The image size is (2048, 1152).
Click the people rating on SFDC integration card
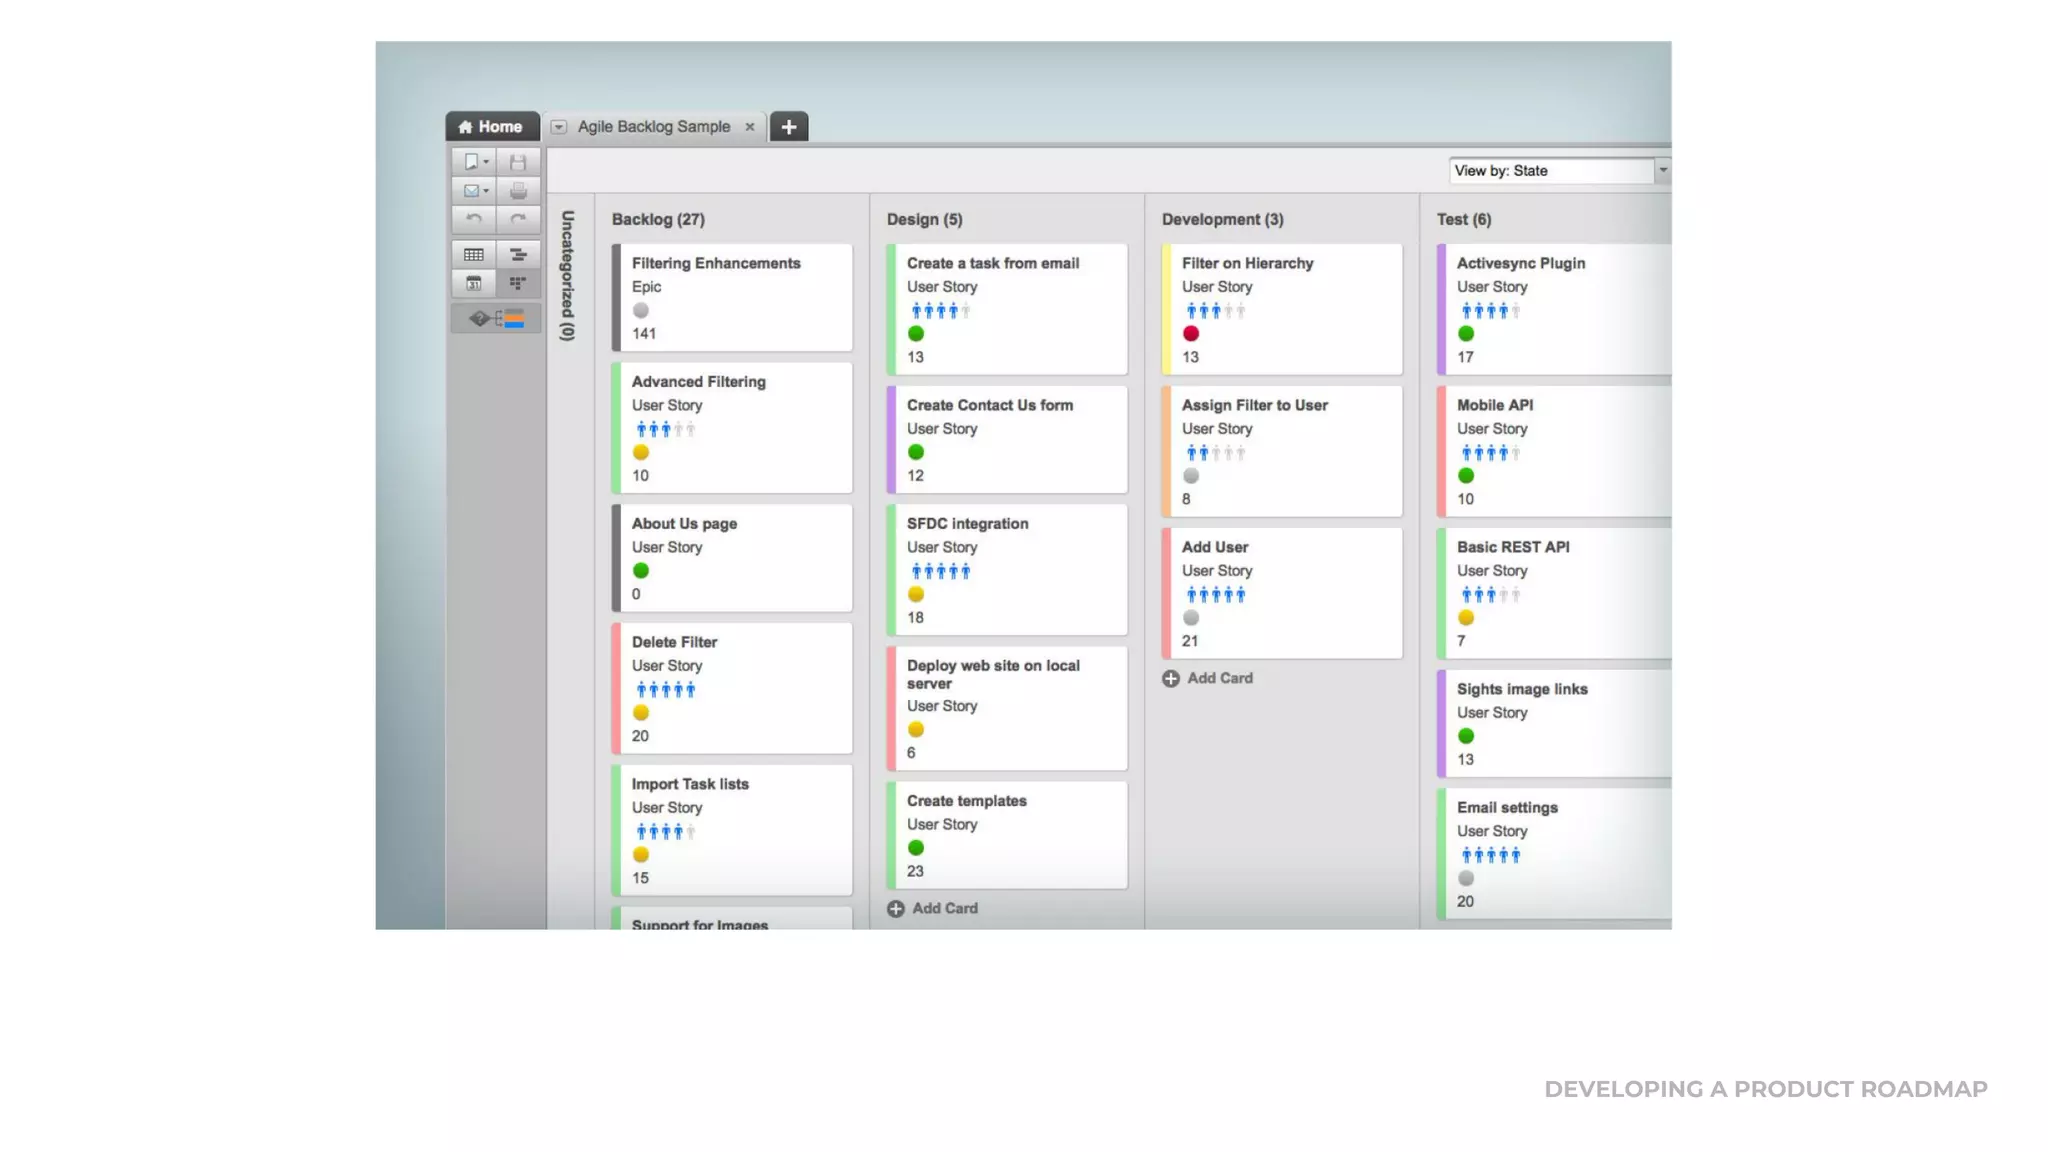(940, 571)
